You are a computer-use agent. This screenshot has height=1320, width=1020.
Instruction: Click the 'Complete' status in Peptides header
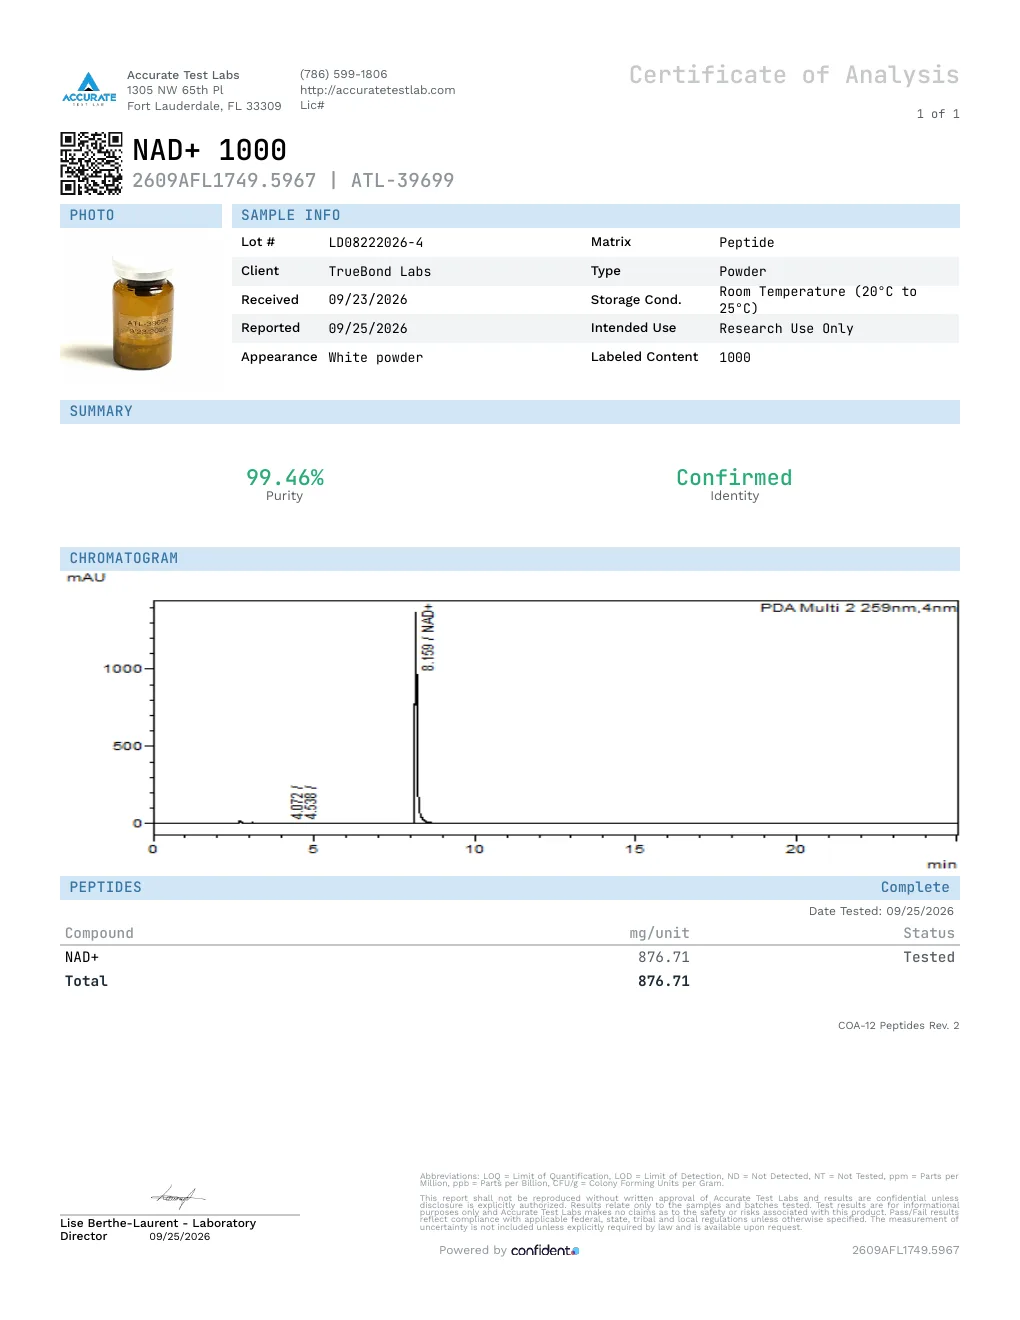click(x=915, y=887)
